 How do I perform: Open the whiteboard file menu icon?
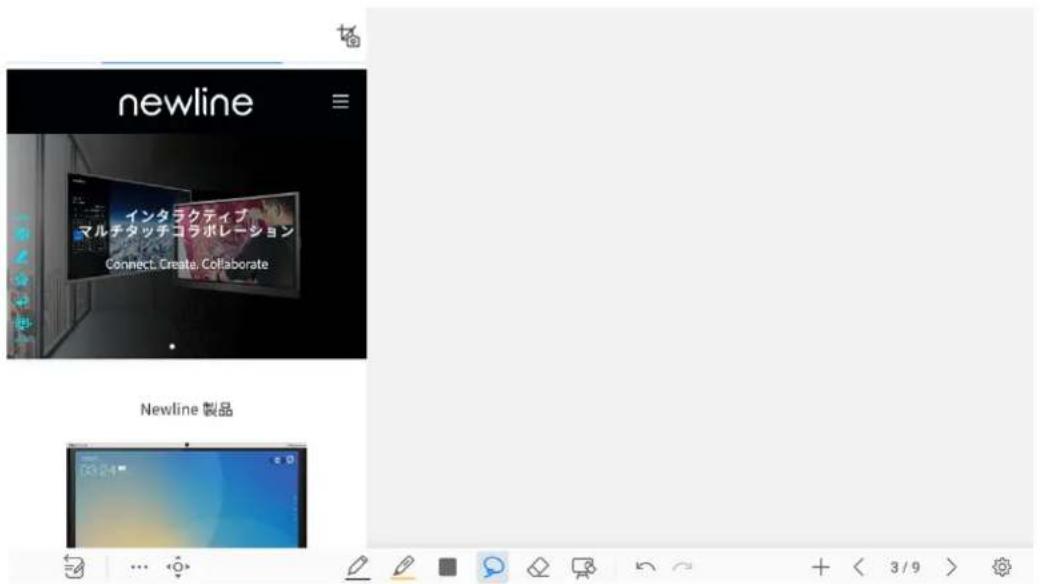pyautogui.click(x=74, y=567)
